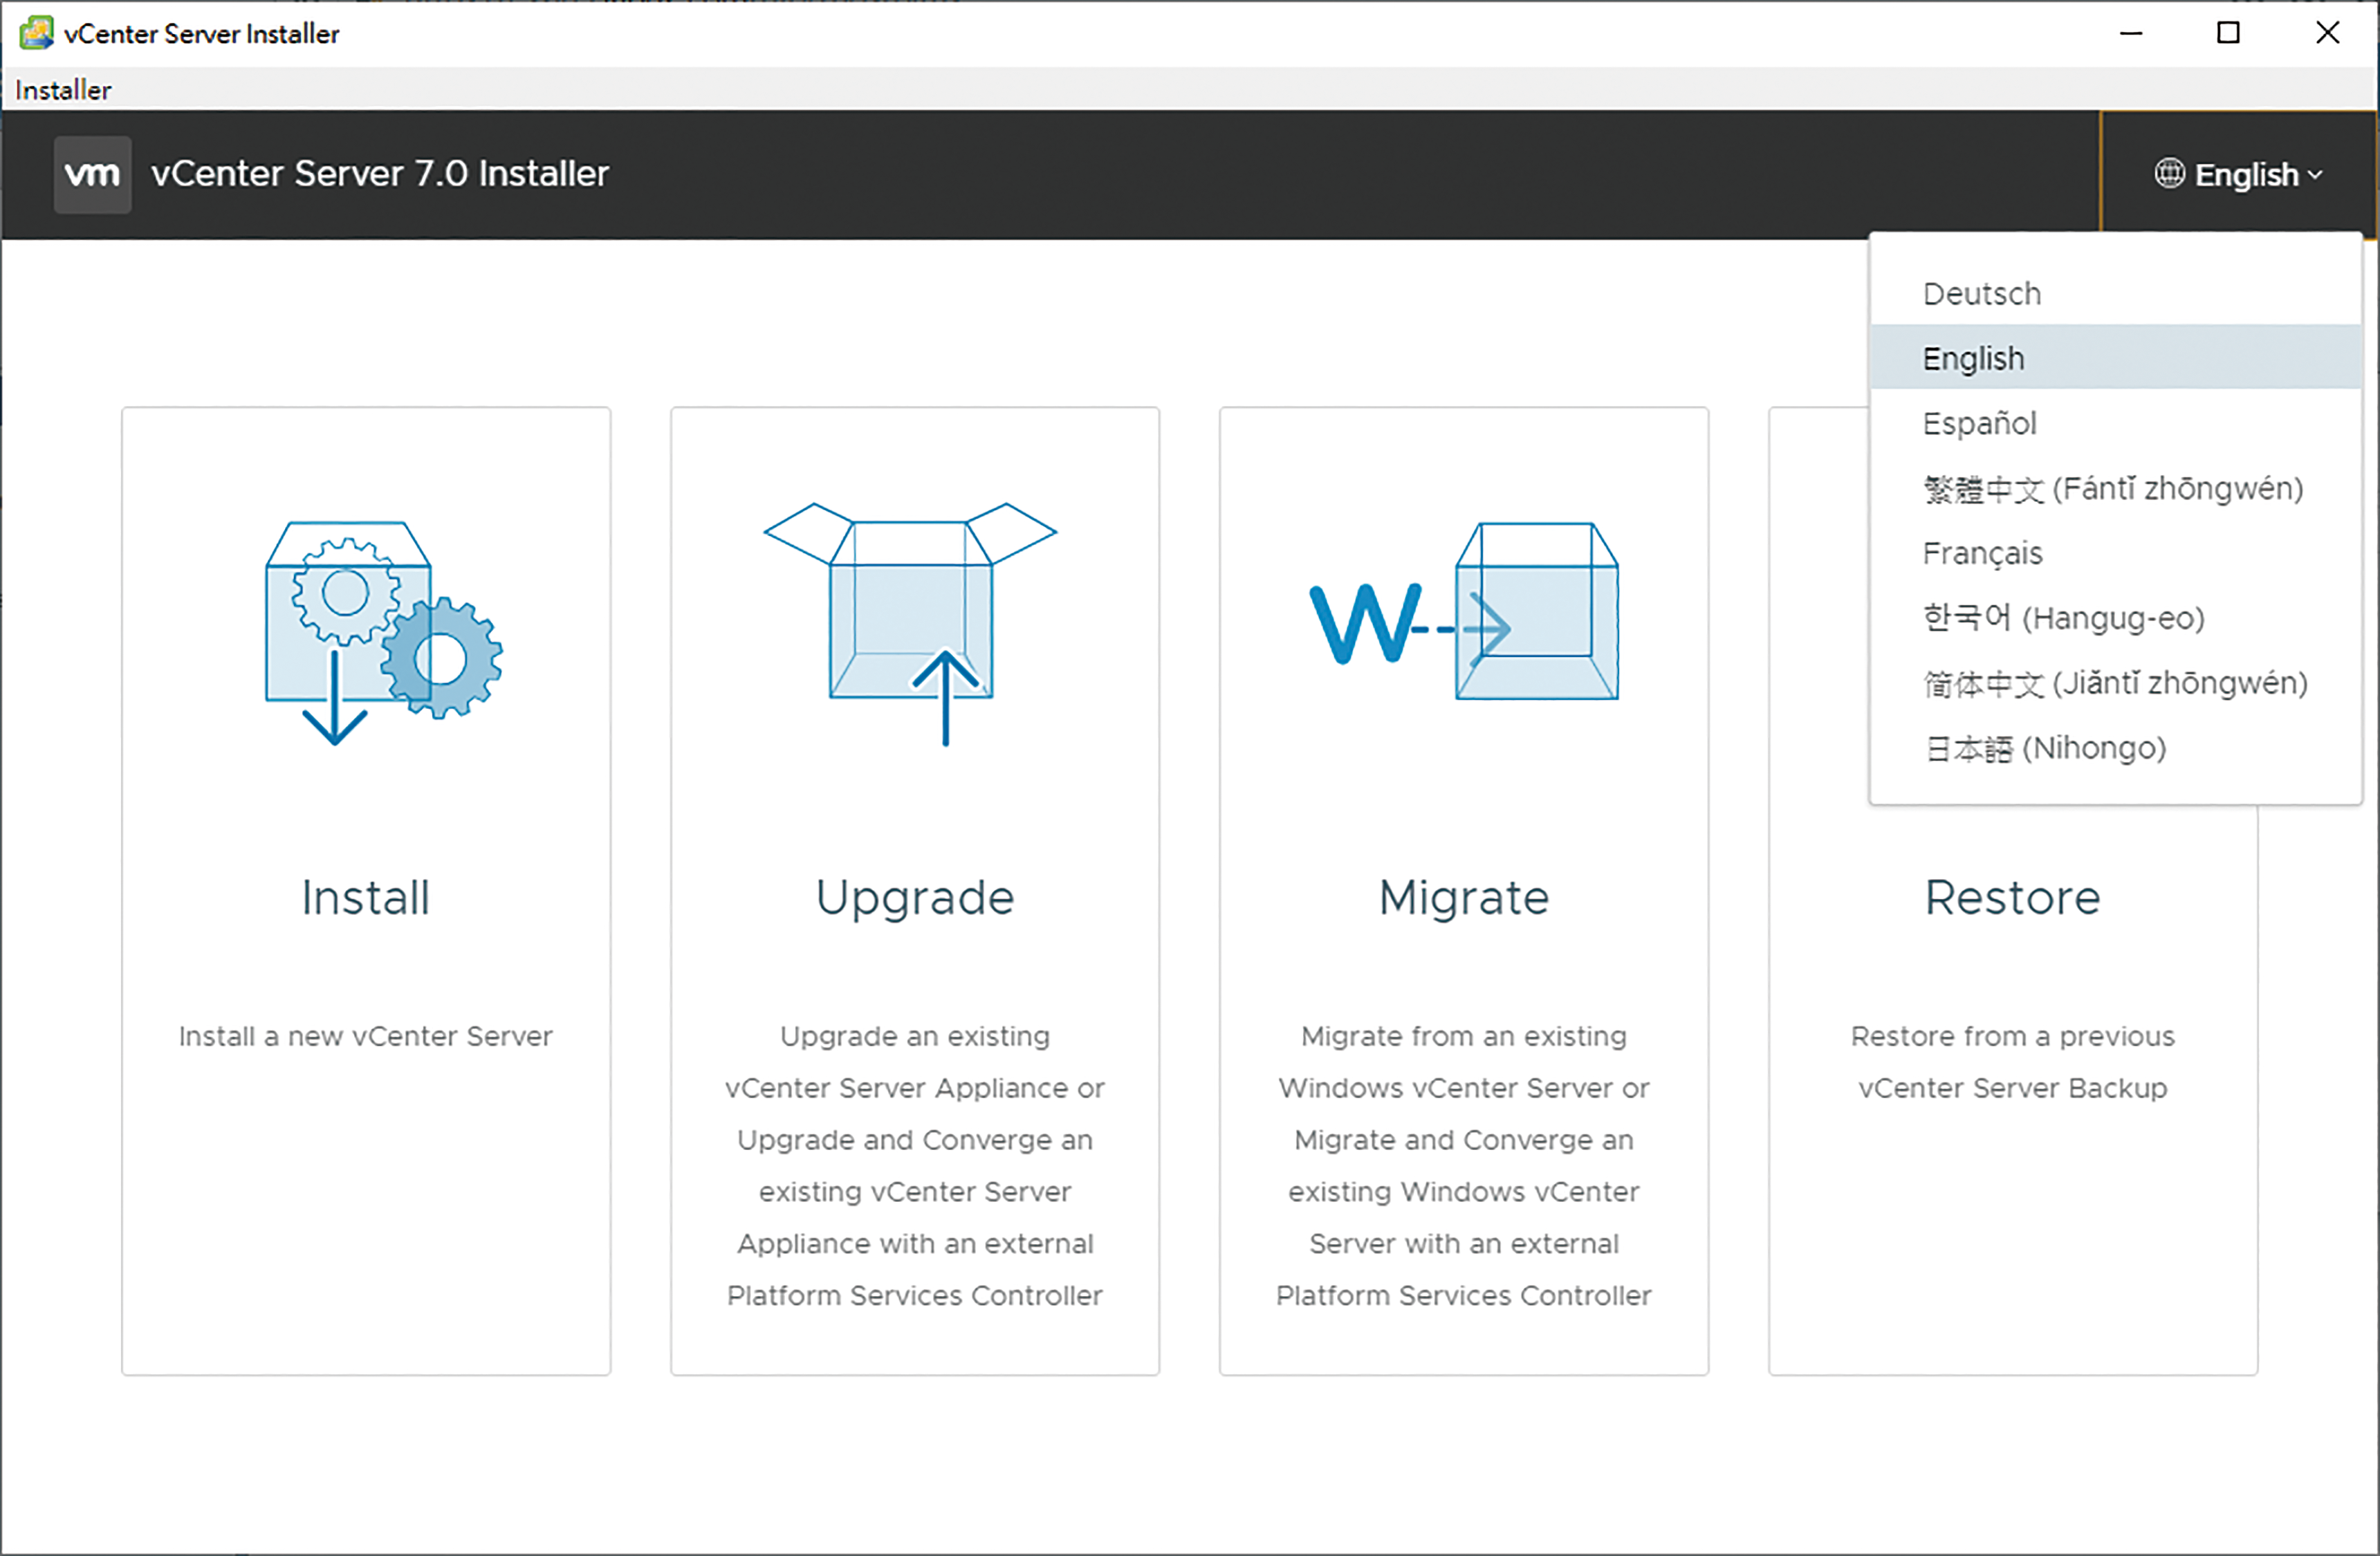Maximize the vCenter Server Installer window
Screen dimensions: 2380x1556
(2228, 33)
